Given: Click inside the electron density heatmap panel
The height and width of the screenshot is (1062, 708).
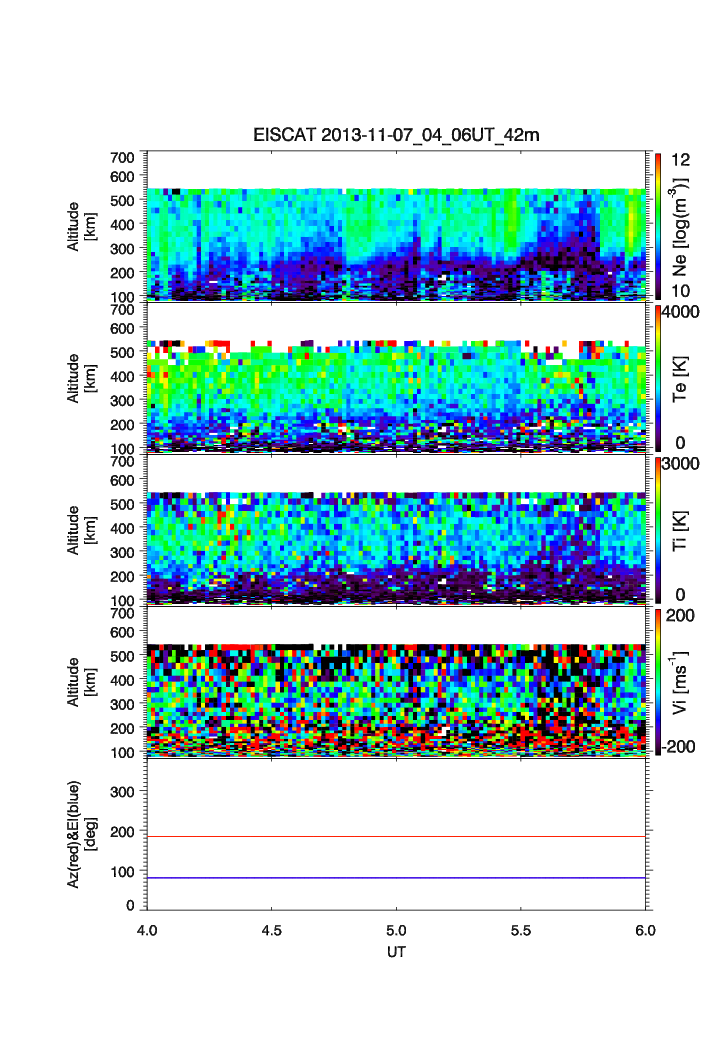Looking at the screenshot, I should pos(396,226).
